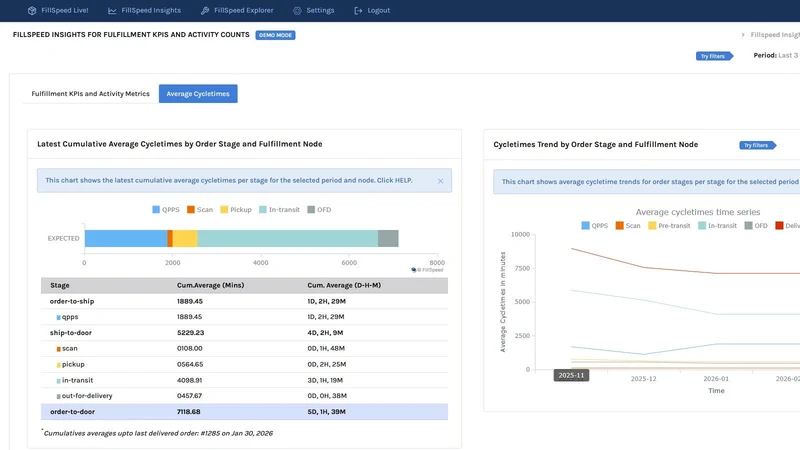Viewport: 800px width, 450px height.
Task: Click Try filters button near Period
Action: tap(714, 56)
